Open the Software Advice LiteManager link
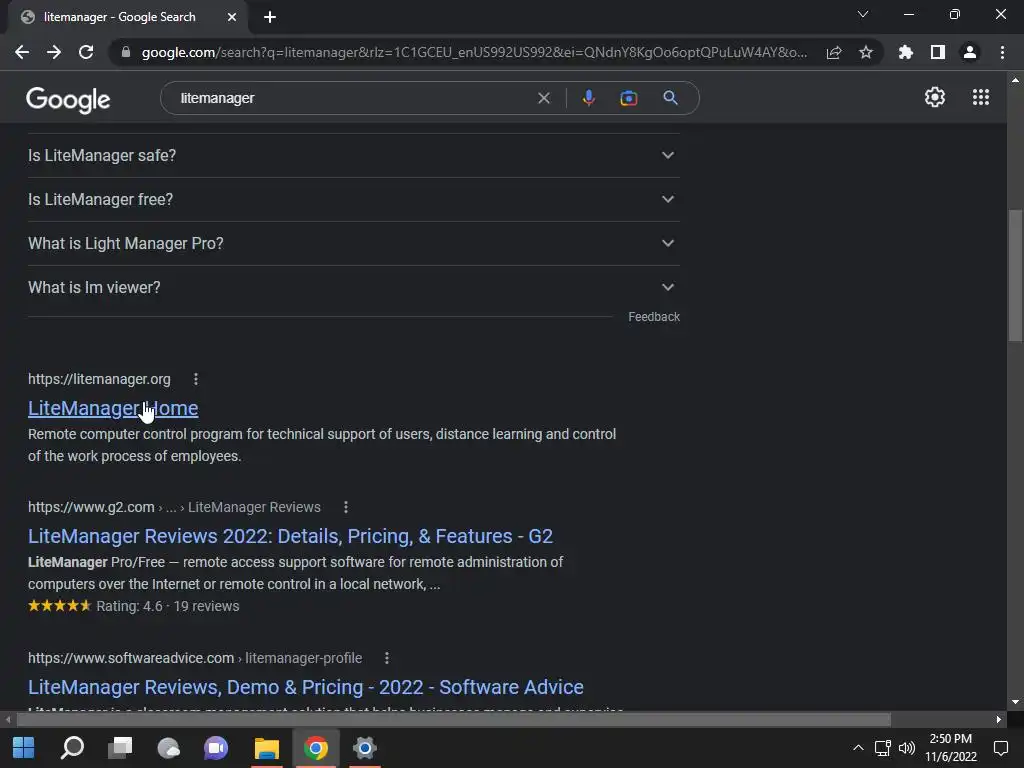Image resolution: width=1024 pixels, height=768 pixels. coord(306,687)
